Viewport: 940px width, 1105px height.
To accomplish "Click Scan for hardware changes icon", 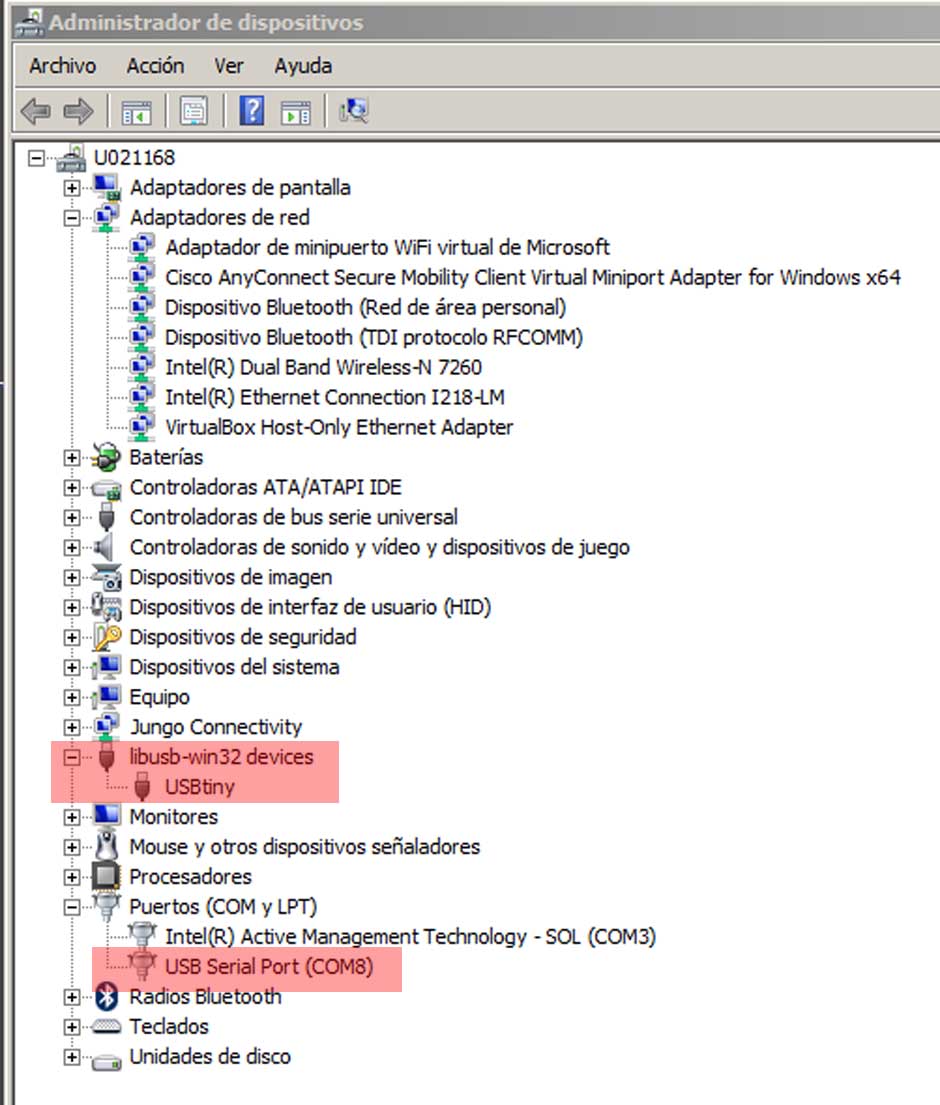I will pyautogui.click(x=354, y=110).
